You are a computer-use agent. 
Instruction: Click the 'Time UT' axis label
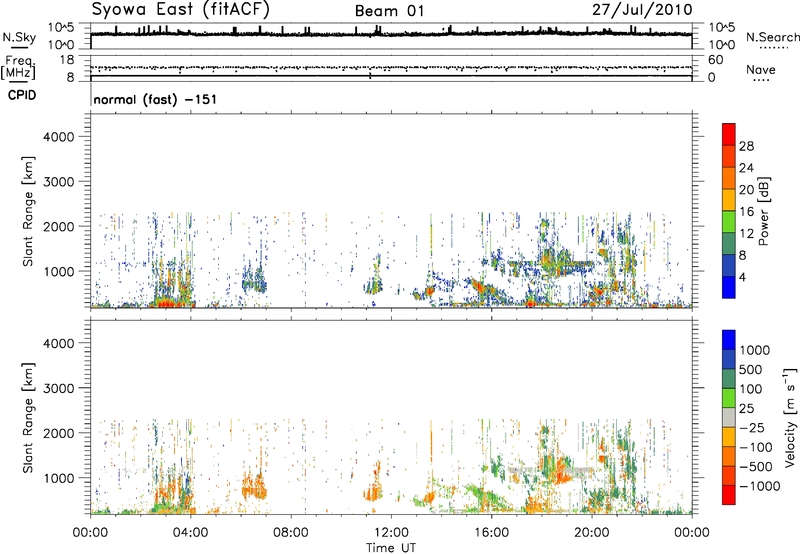coord(391,548)
